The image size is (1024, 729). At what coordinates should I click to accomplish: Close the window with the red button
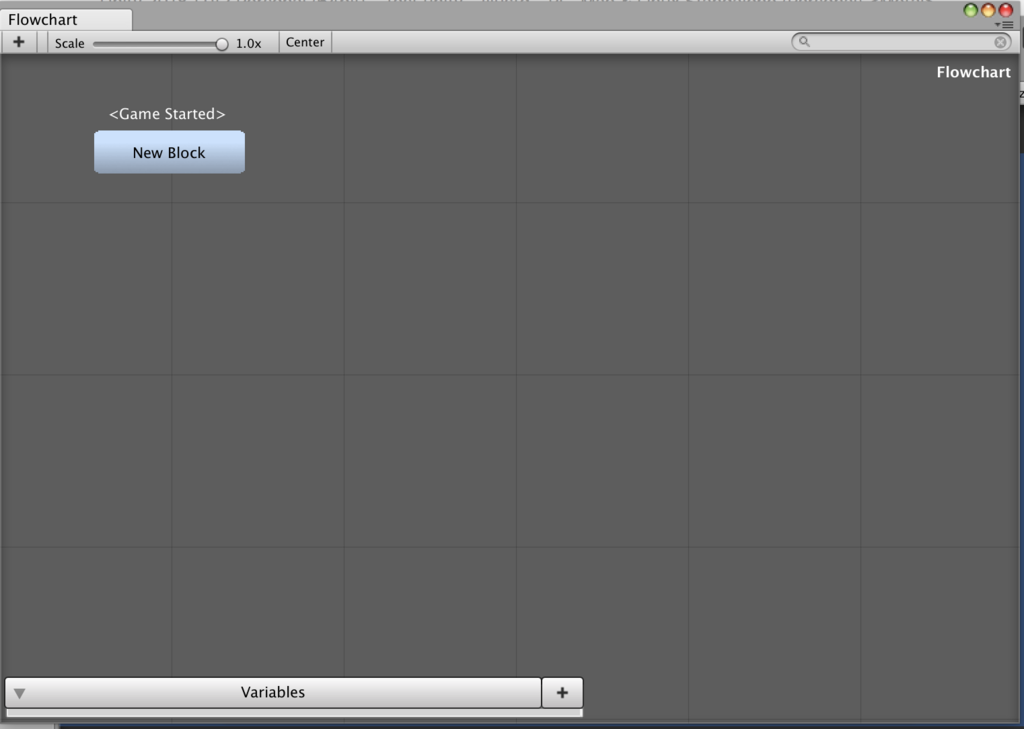[1006, 10]
